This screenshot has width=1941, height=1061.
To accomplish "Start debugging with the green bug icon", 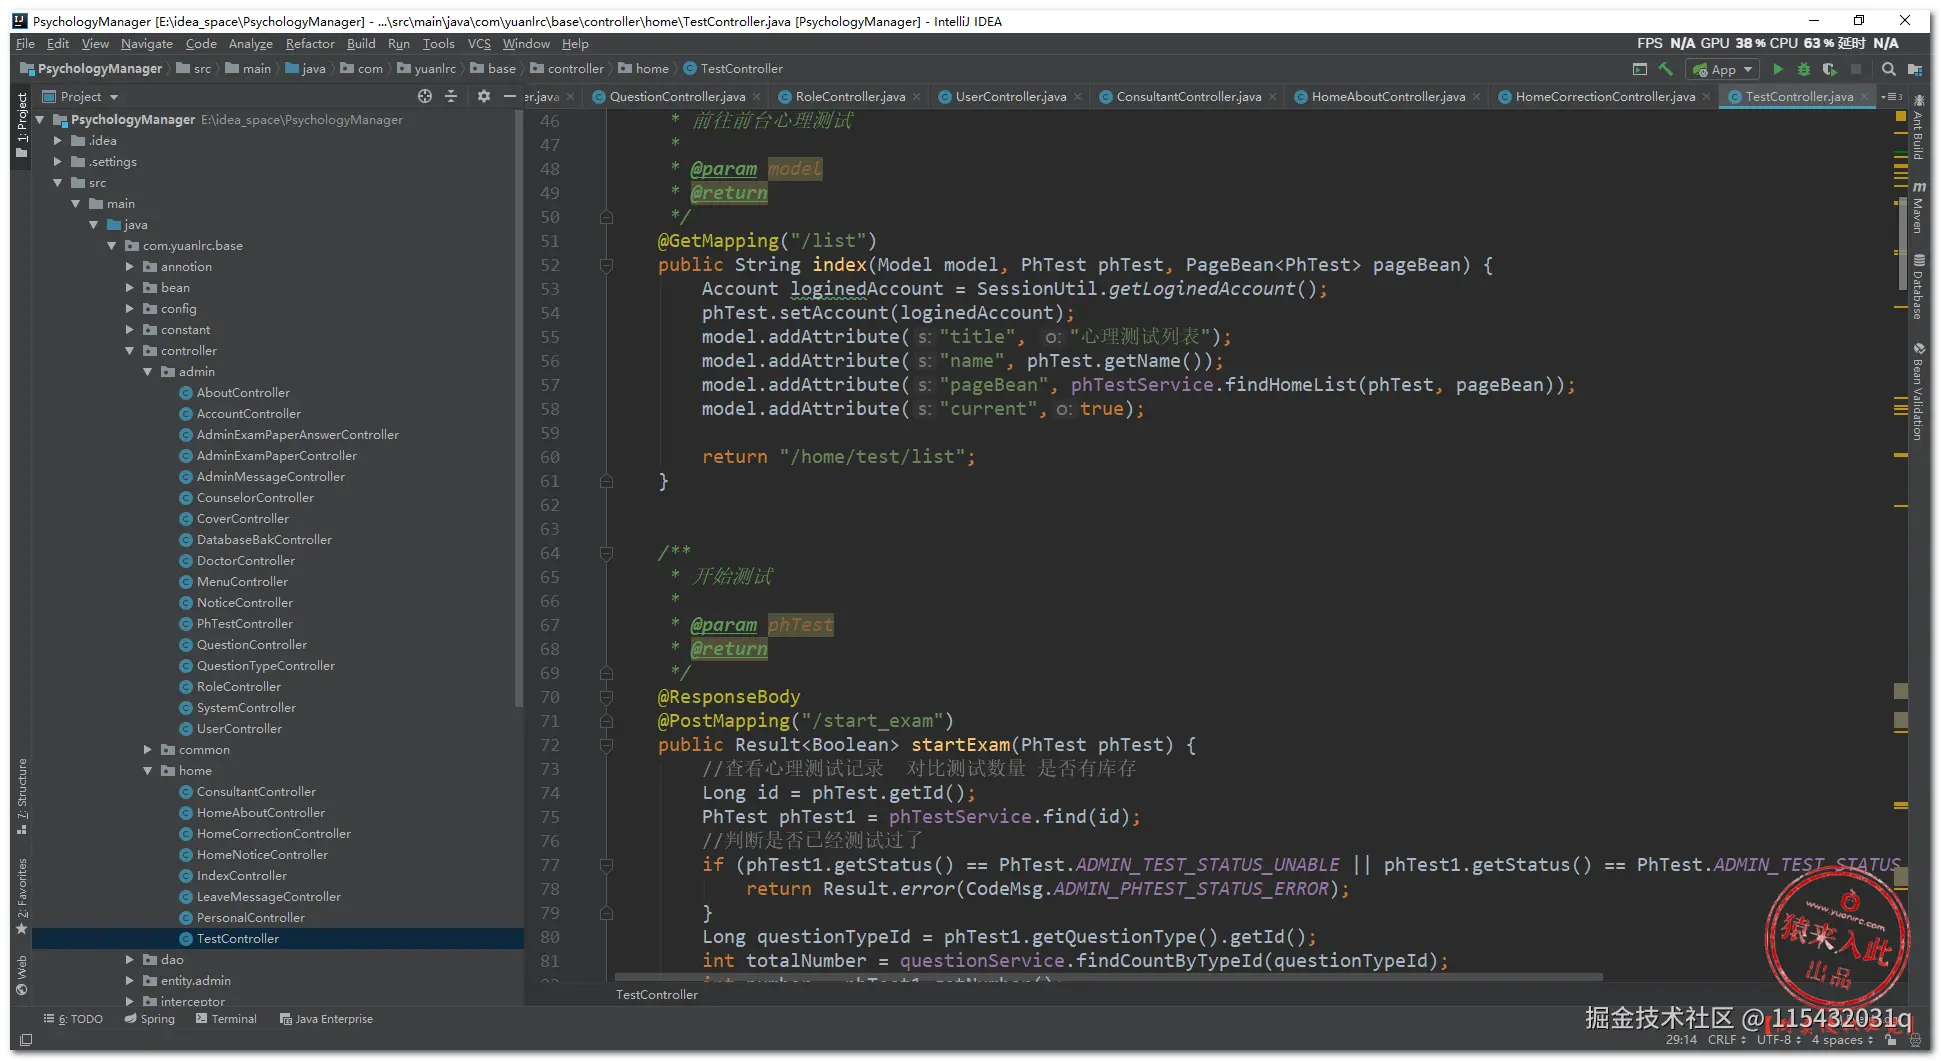I will coord(1803,69).
